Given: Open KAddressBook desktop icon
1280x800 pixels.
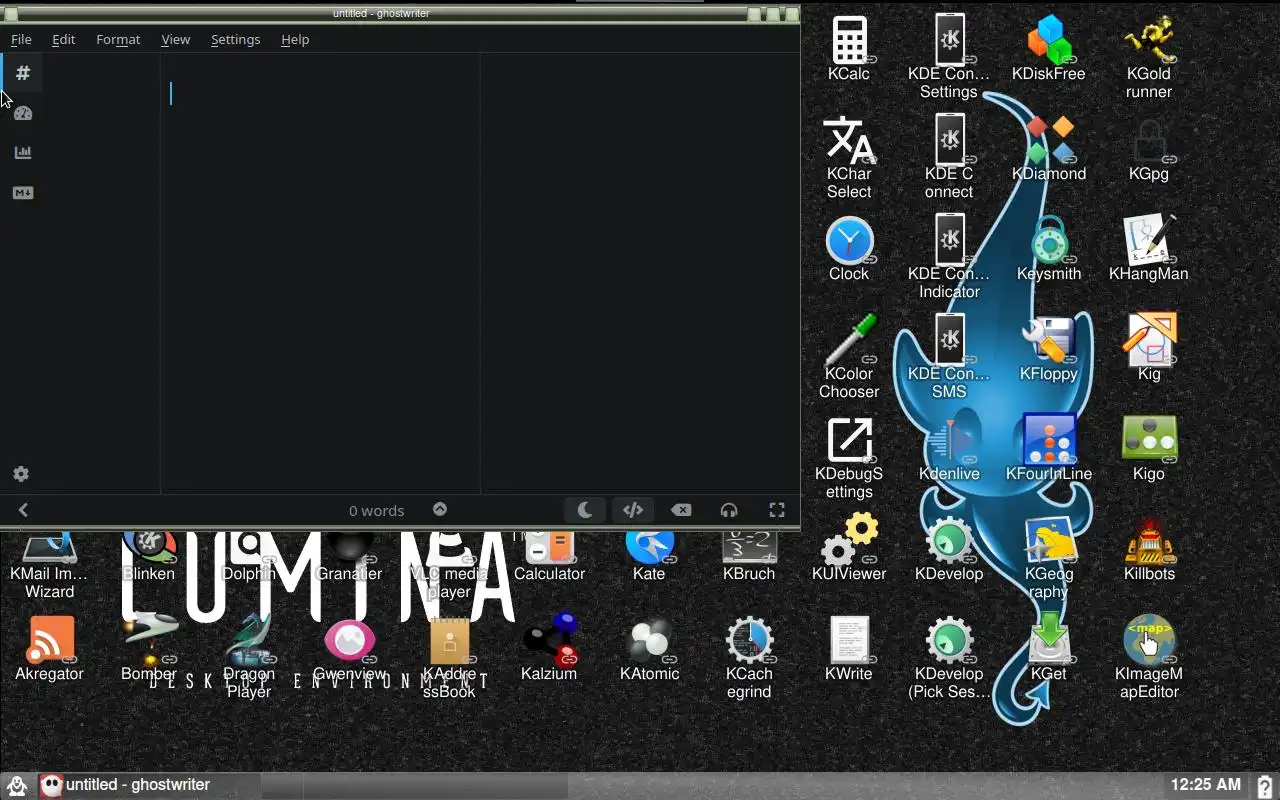Looking at the screenshot, I should click(x=449, y=657).
